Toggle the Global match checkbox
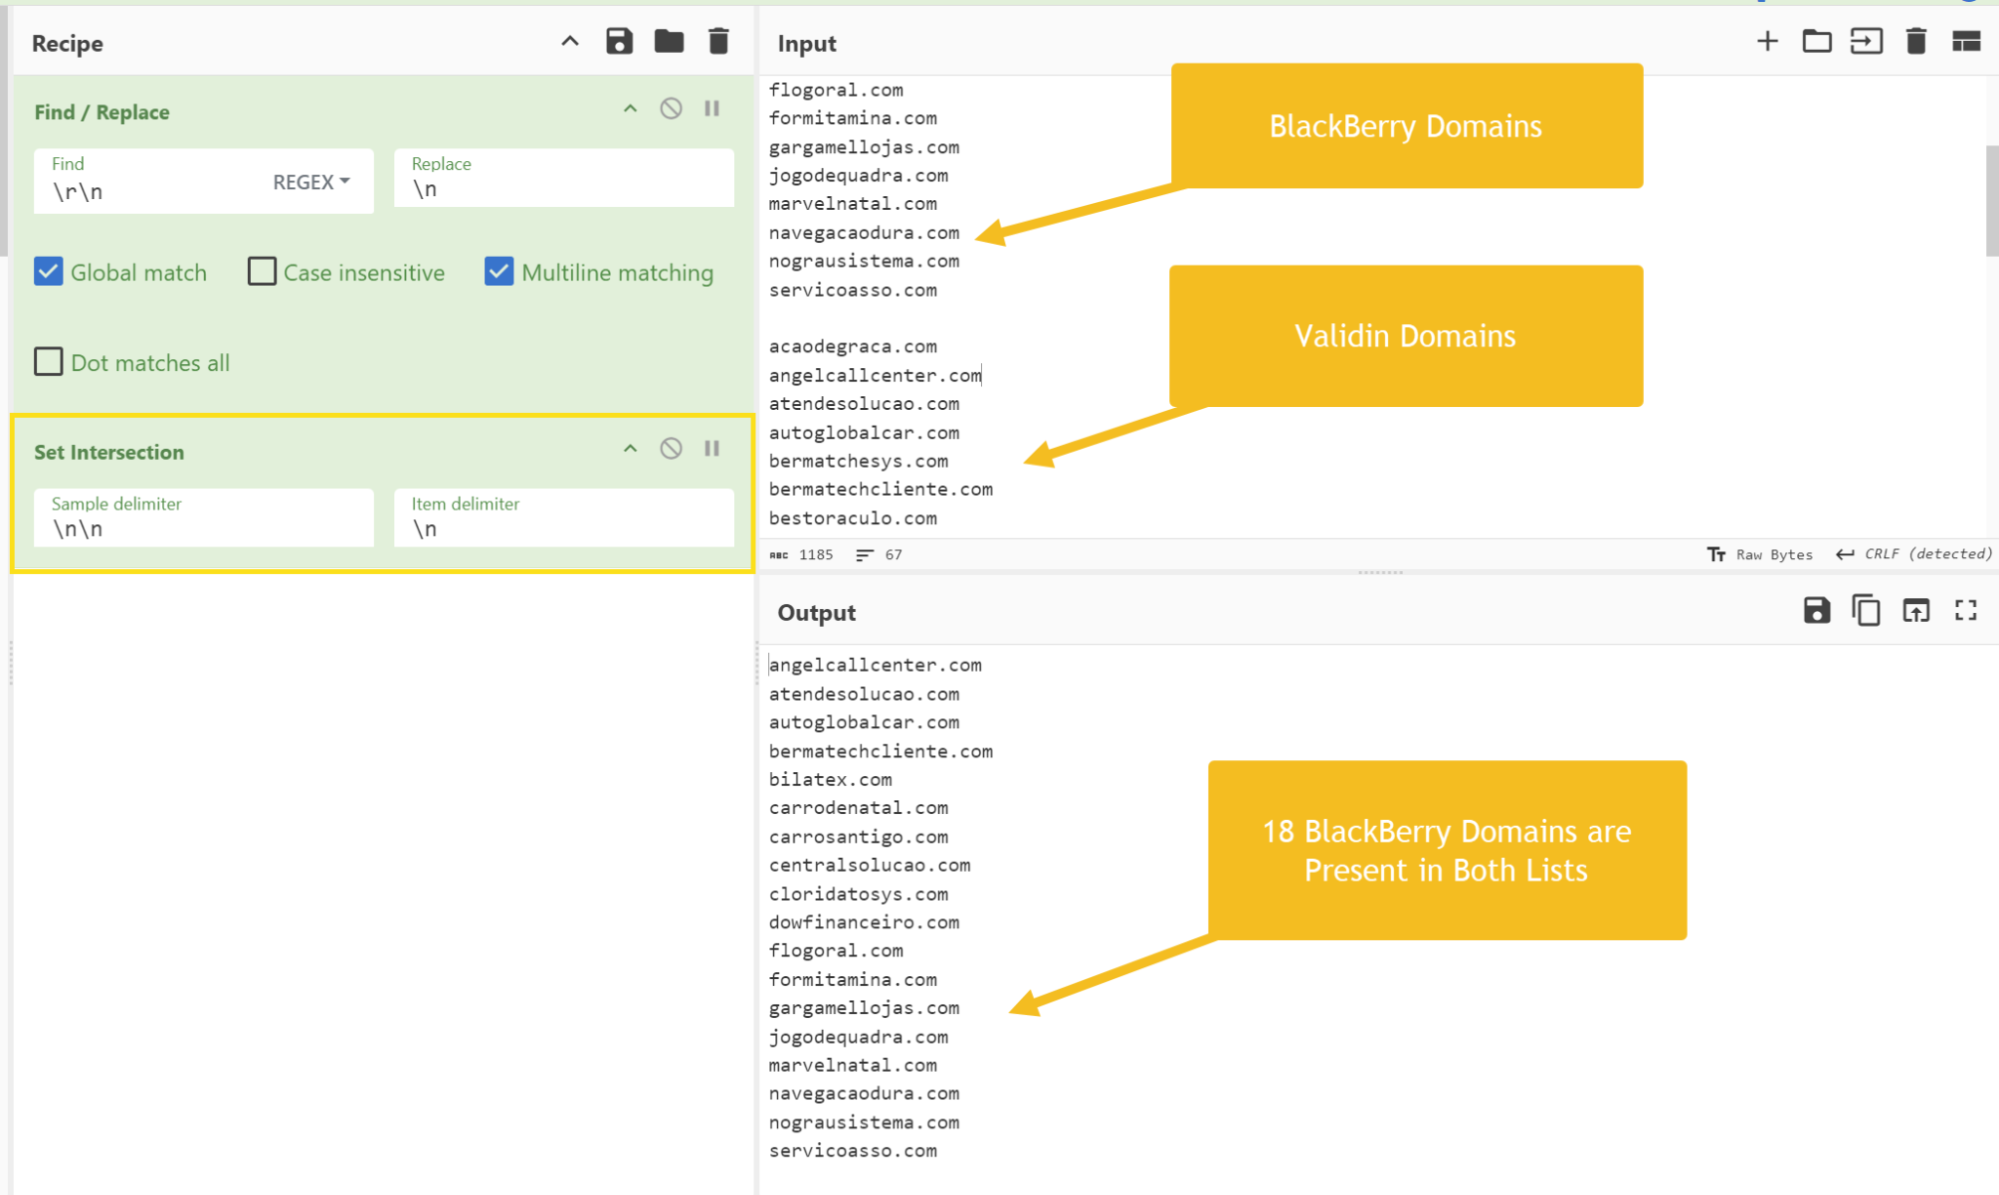Screen dimensions: 1999x1195 click(51, 273)
